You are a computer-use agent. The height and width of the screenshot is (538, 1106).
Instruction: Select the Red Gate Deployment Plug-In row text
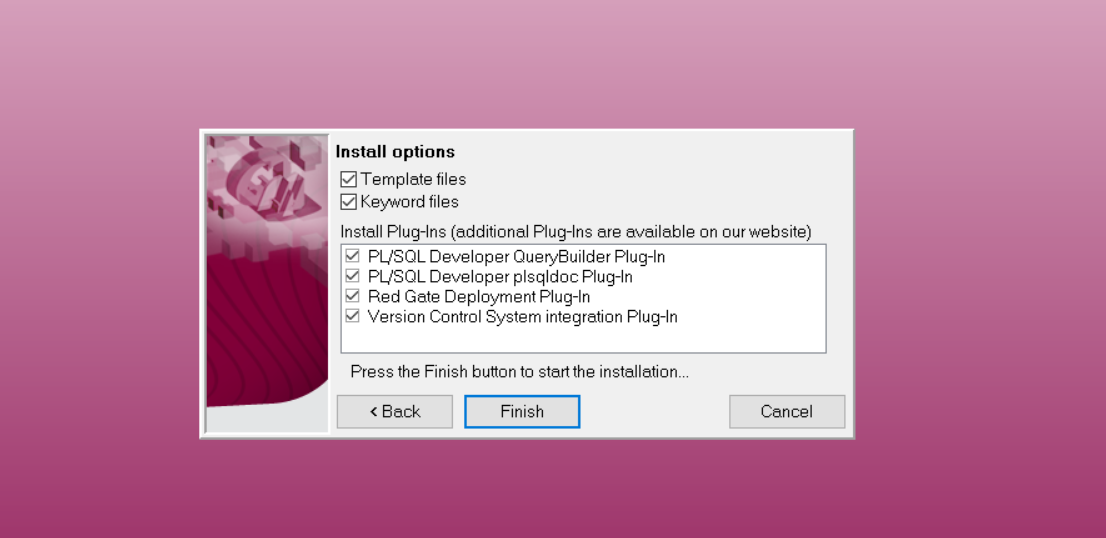(x=479, y=296)
